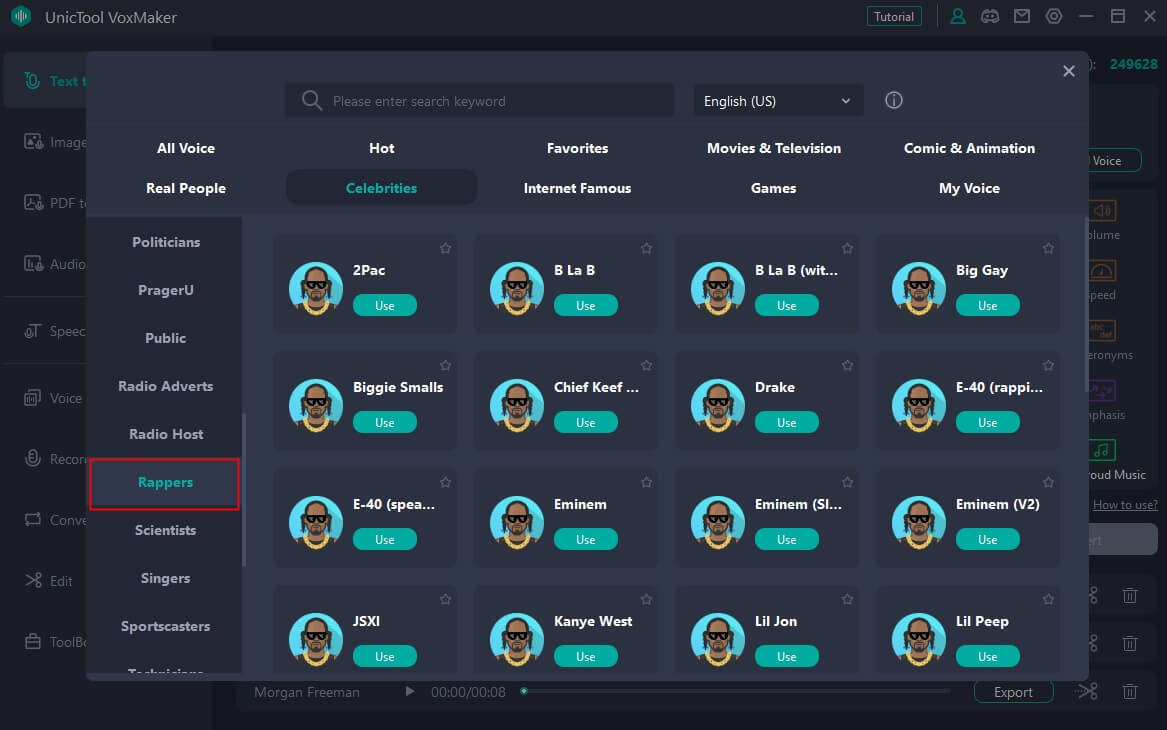The width and height of the screenshot is (1167, 730).
Task: Open the settings gear icon
Action: [x=1054, y=16]
